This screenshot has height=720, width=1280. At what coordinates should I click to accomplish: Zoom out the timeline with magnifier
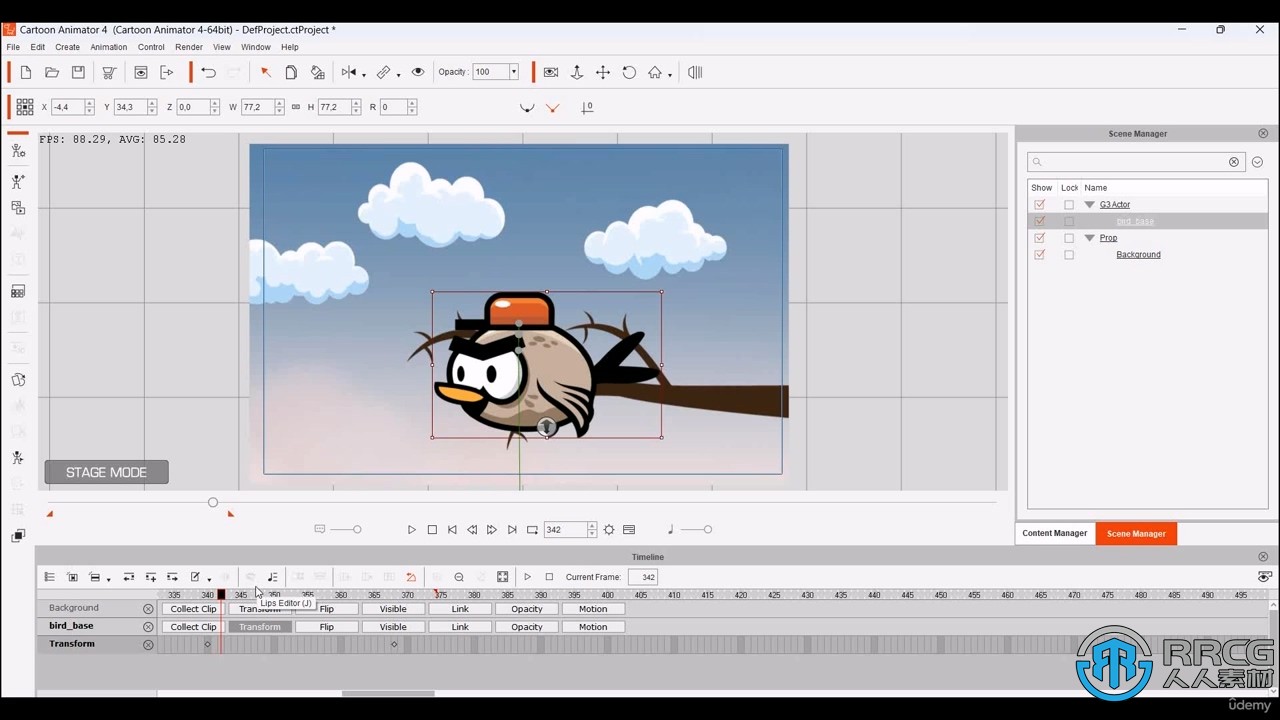459,577
